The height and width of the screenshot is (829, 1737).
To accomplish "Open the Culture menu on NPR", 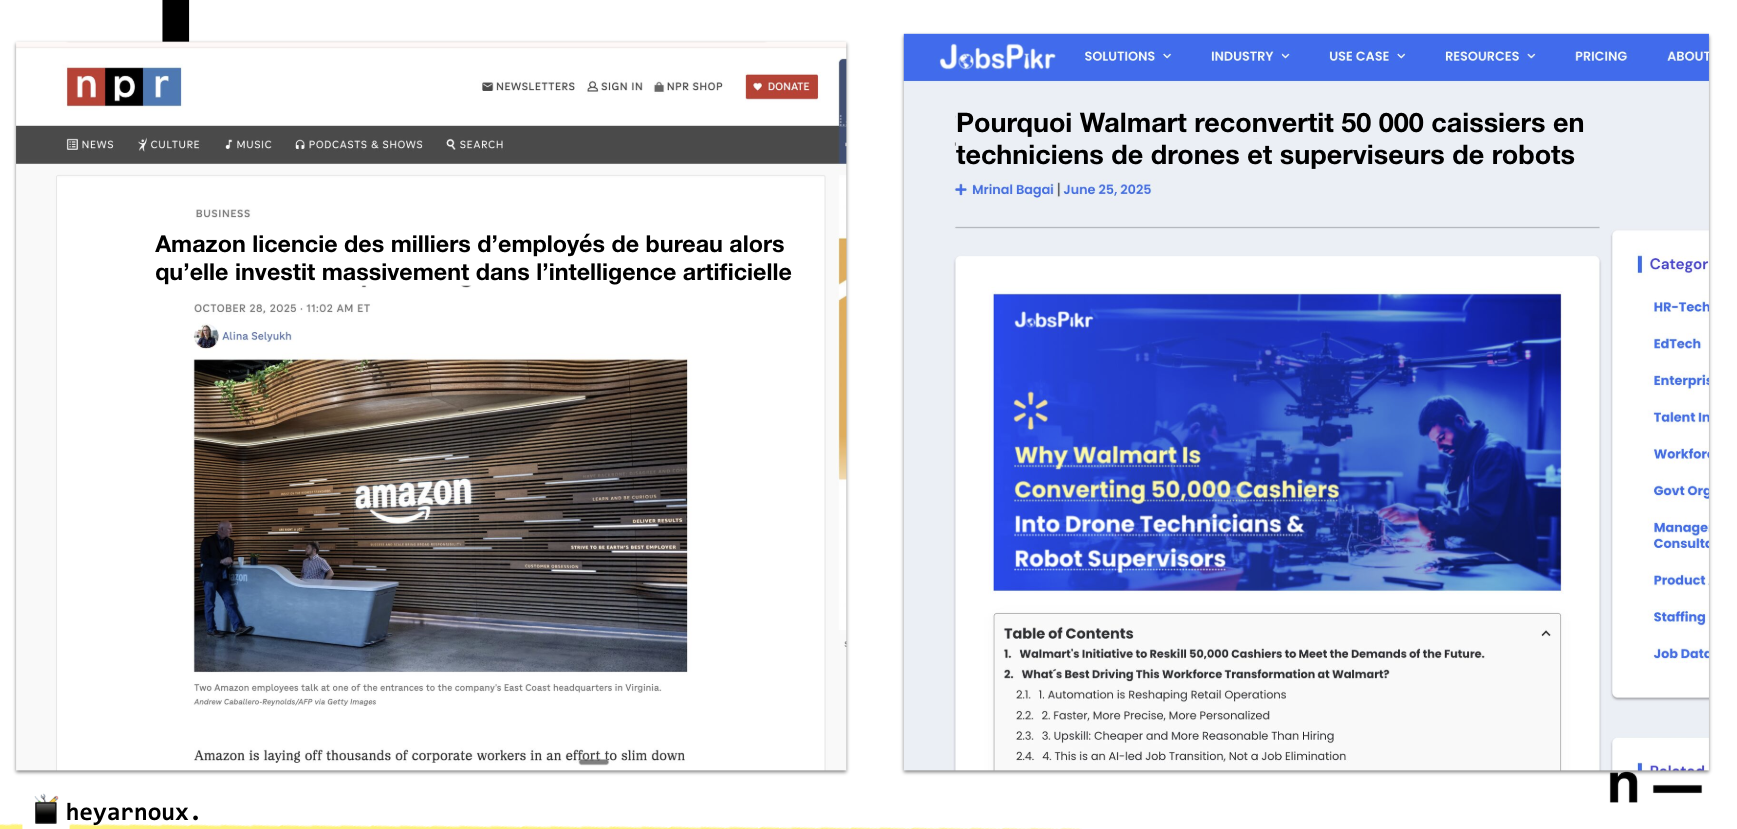I will click(x=169, y=145).
